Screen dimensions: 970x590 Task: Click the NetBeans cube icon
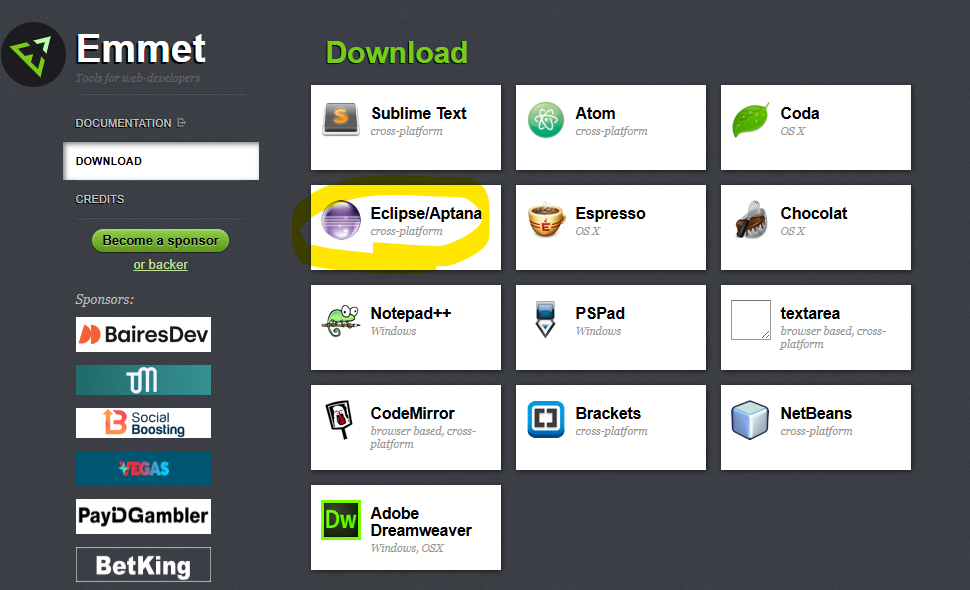coord(750,419)
